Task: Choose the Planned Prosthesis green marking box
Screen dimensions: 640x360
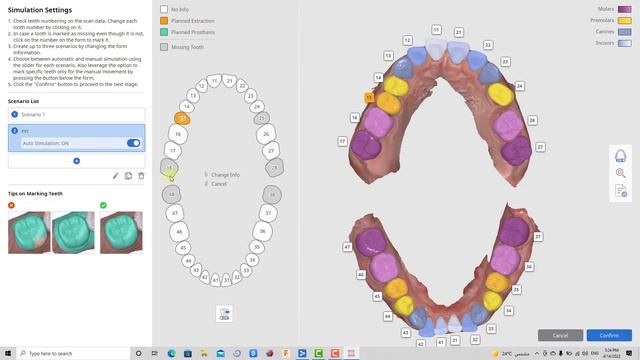Action: pyautogui.click(x=164, y=32)
